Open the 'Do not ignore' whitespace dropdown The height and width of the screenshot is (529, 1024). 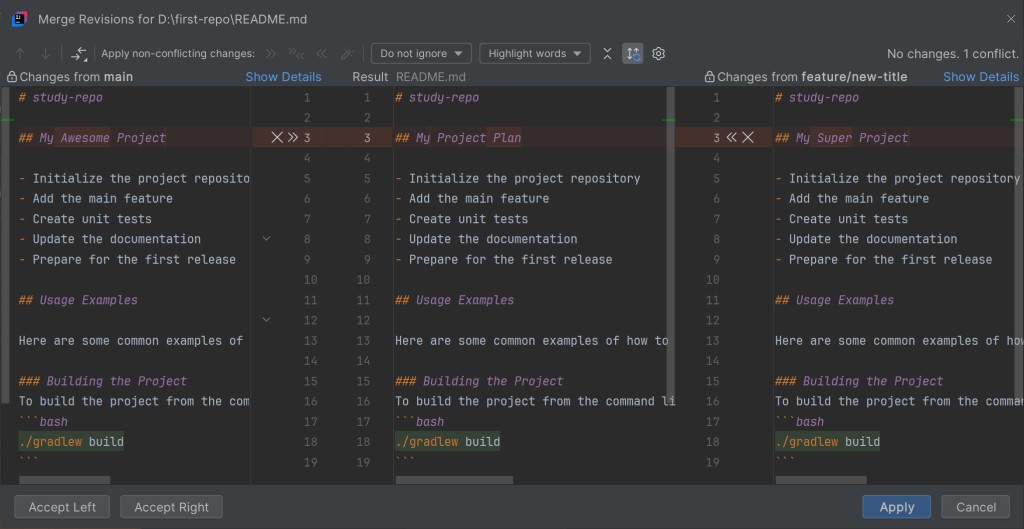tap(421, 54)
